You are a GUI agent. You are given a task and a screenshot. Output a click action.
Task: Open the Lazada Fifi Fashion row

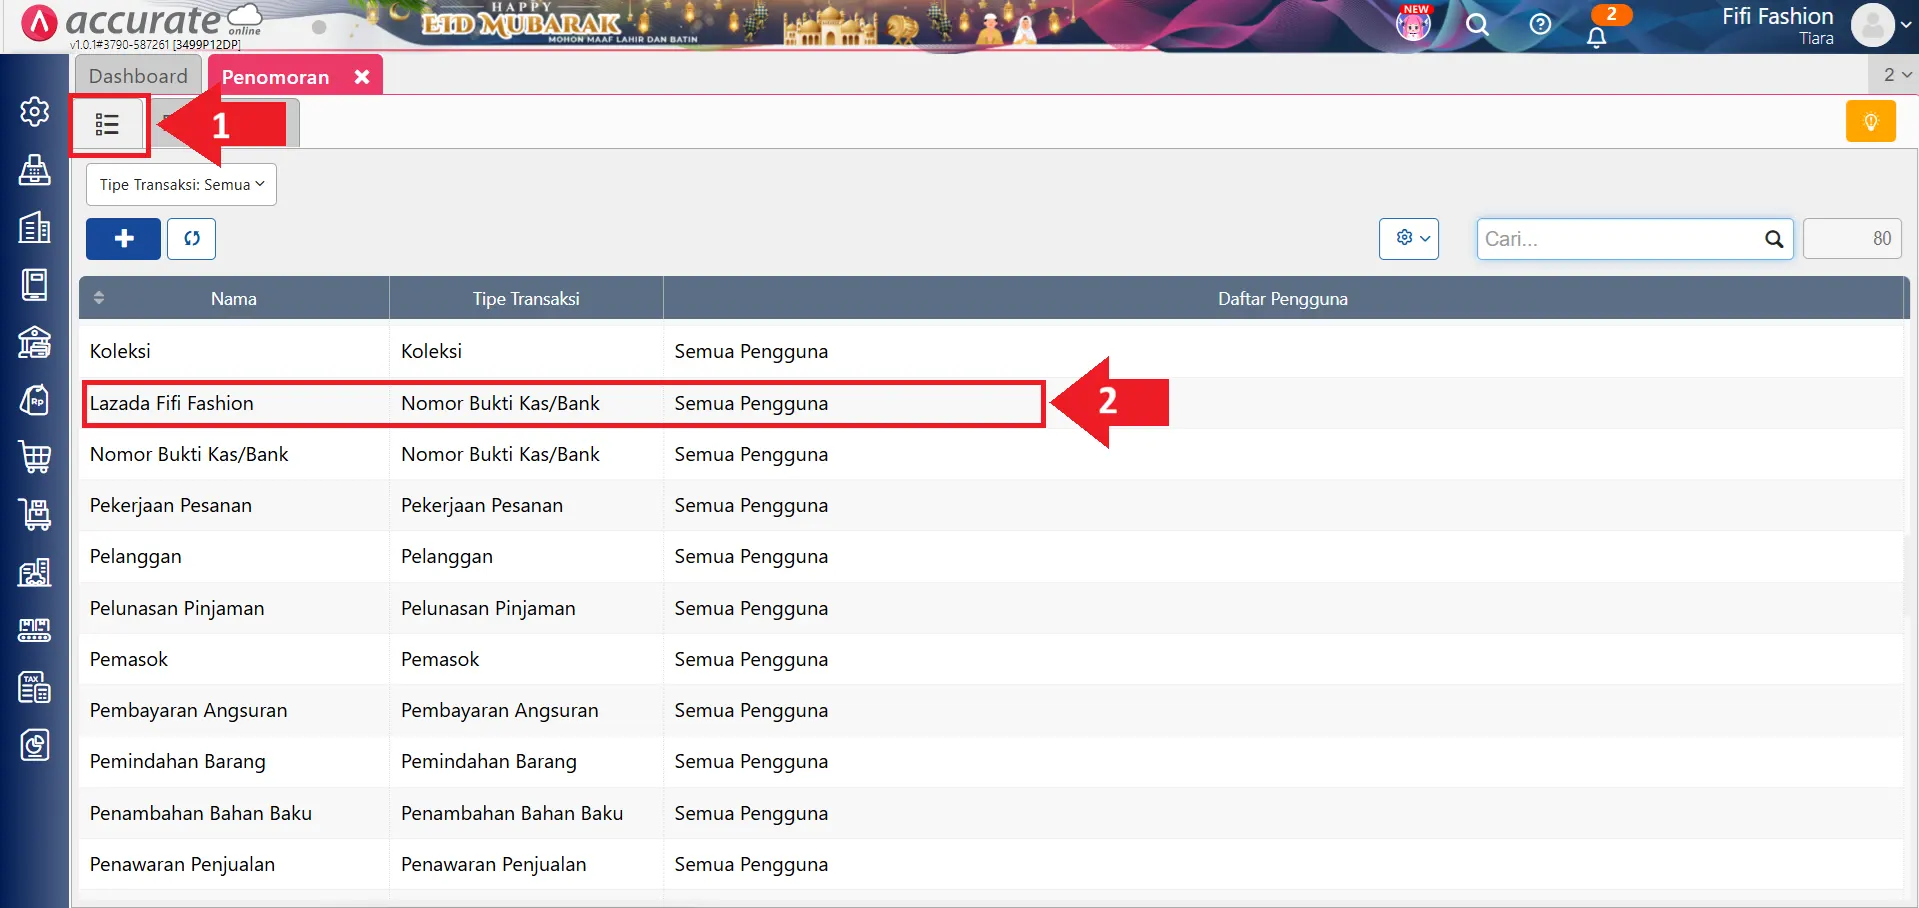click(x=171, y=403)
